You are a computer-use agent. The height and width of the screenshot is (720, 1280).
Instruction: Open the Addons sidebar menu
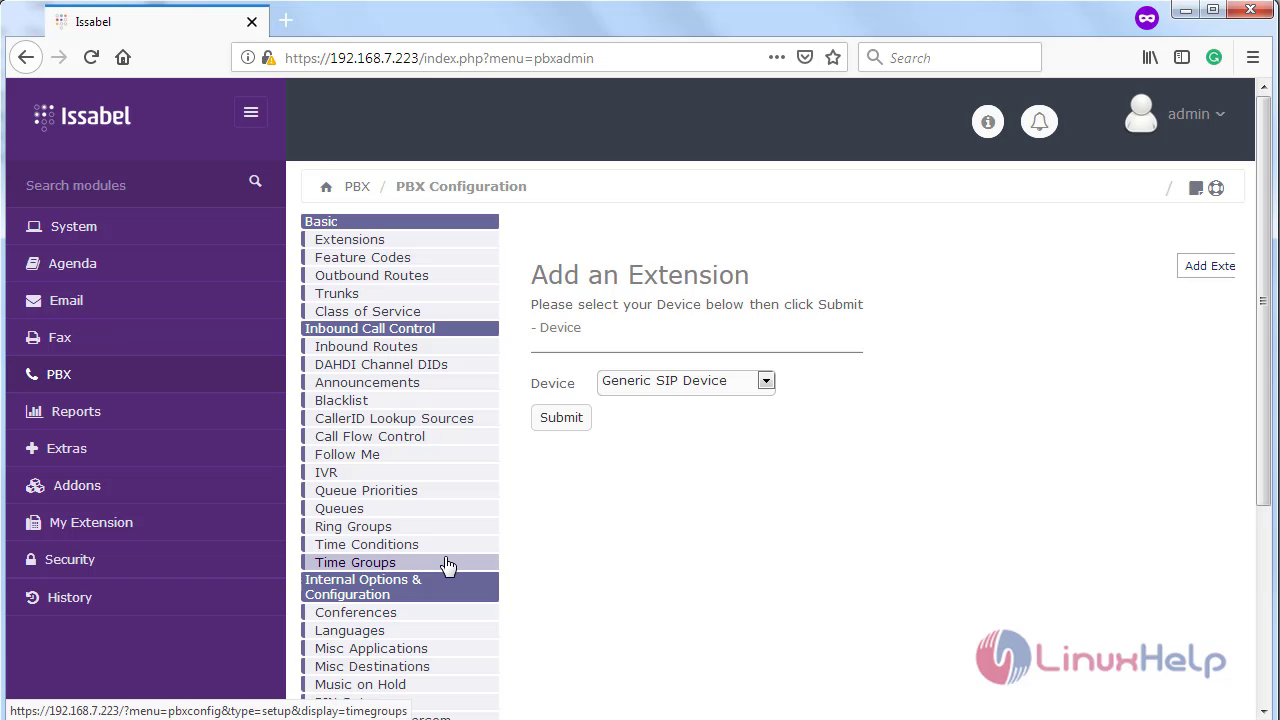pos(146,485)
